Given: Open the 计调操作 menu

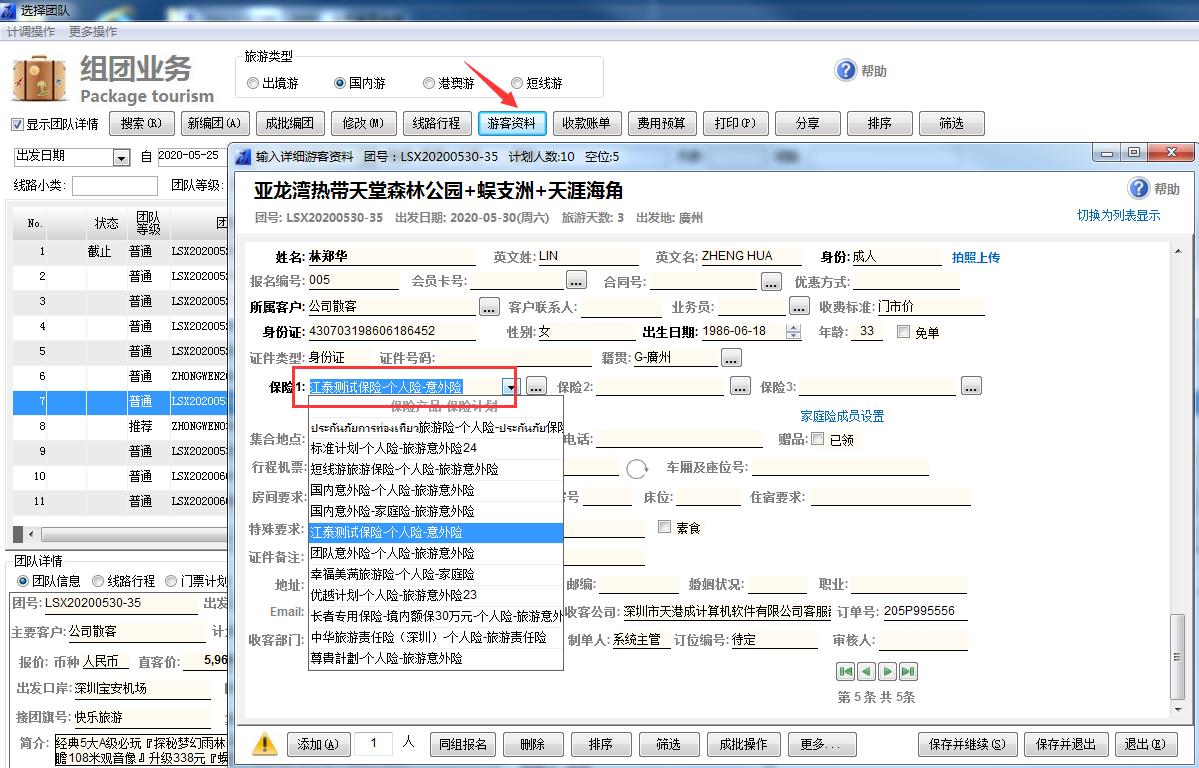Looking at the screenshot, I should pos(31,32).
